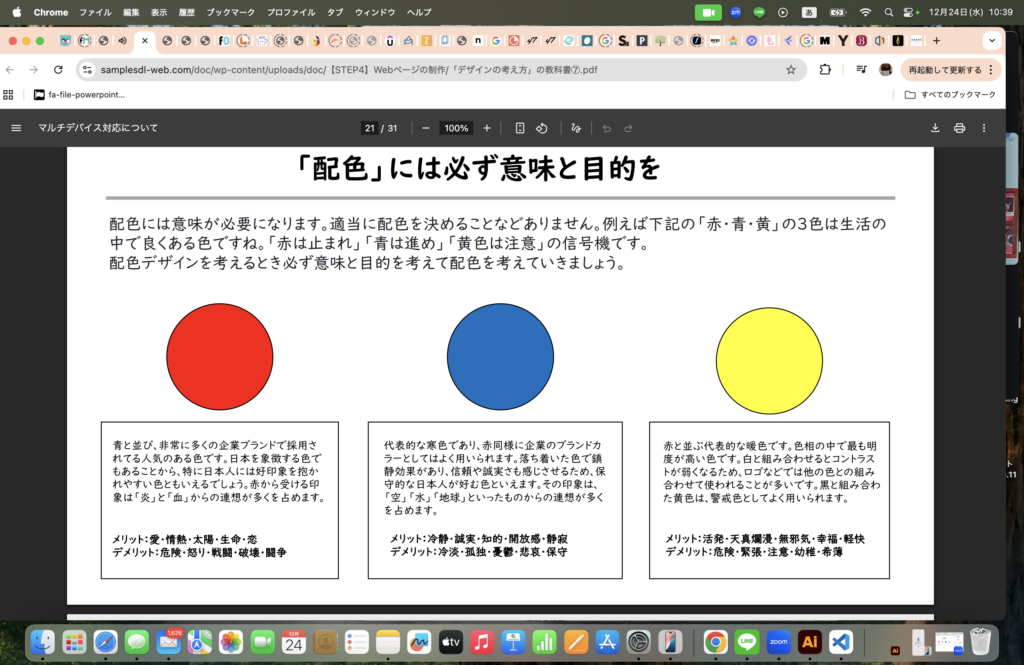
Task: Toggle bookmark star in address bar
Action: tap(791, 70)
